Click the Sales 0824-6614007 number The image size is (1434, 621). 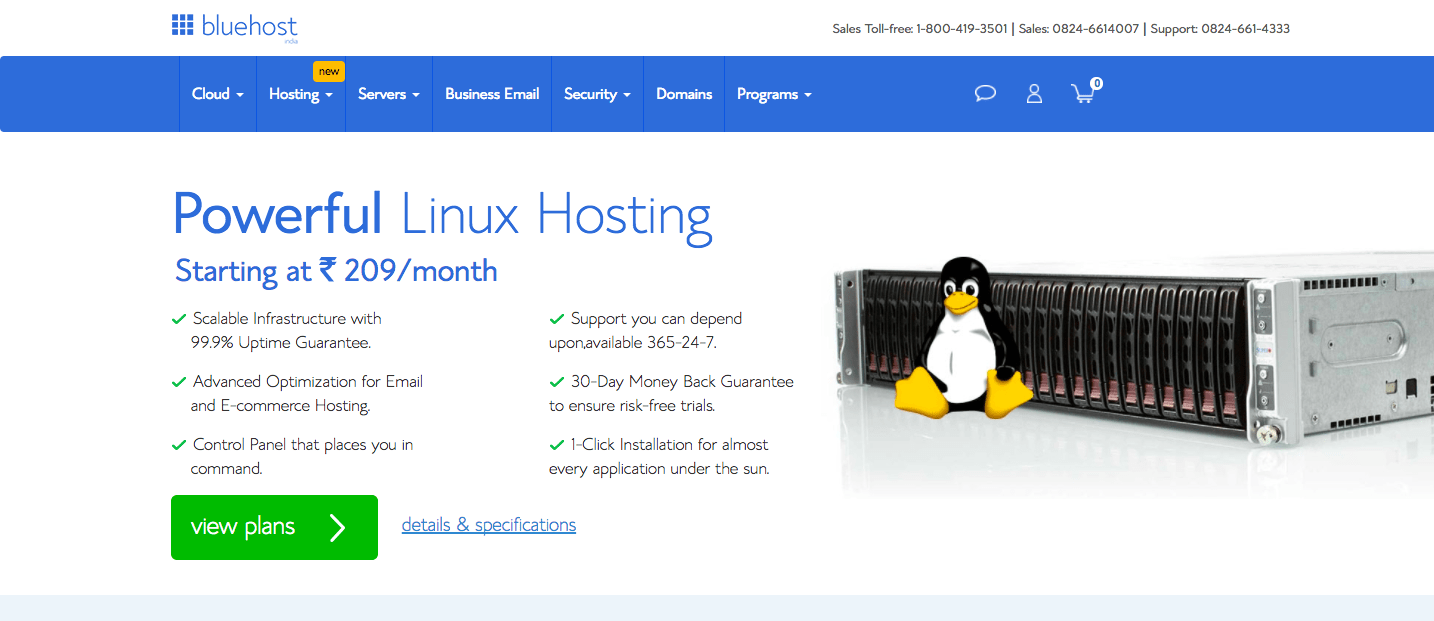(1079, 29)
